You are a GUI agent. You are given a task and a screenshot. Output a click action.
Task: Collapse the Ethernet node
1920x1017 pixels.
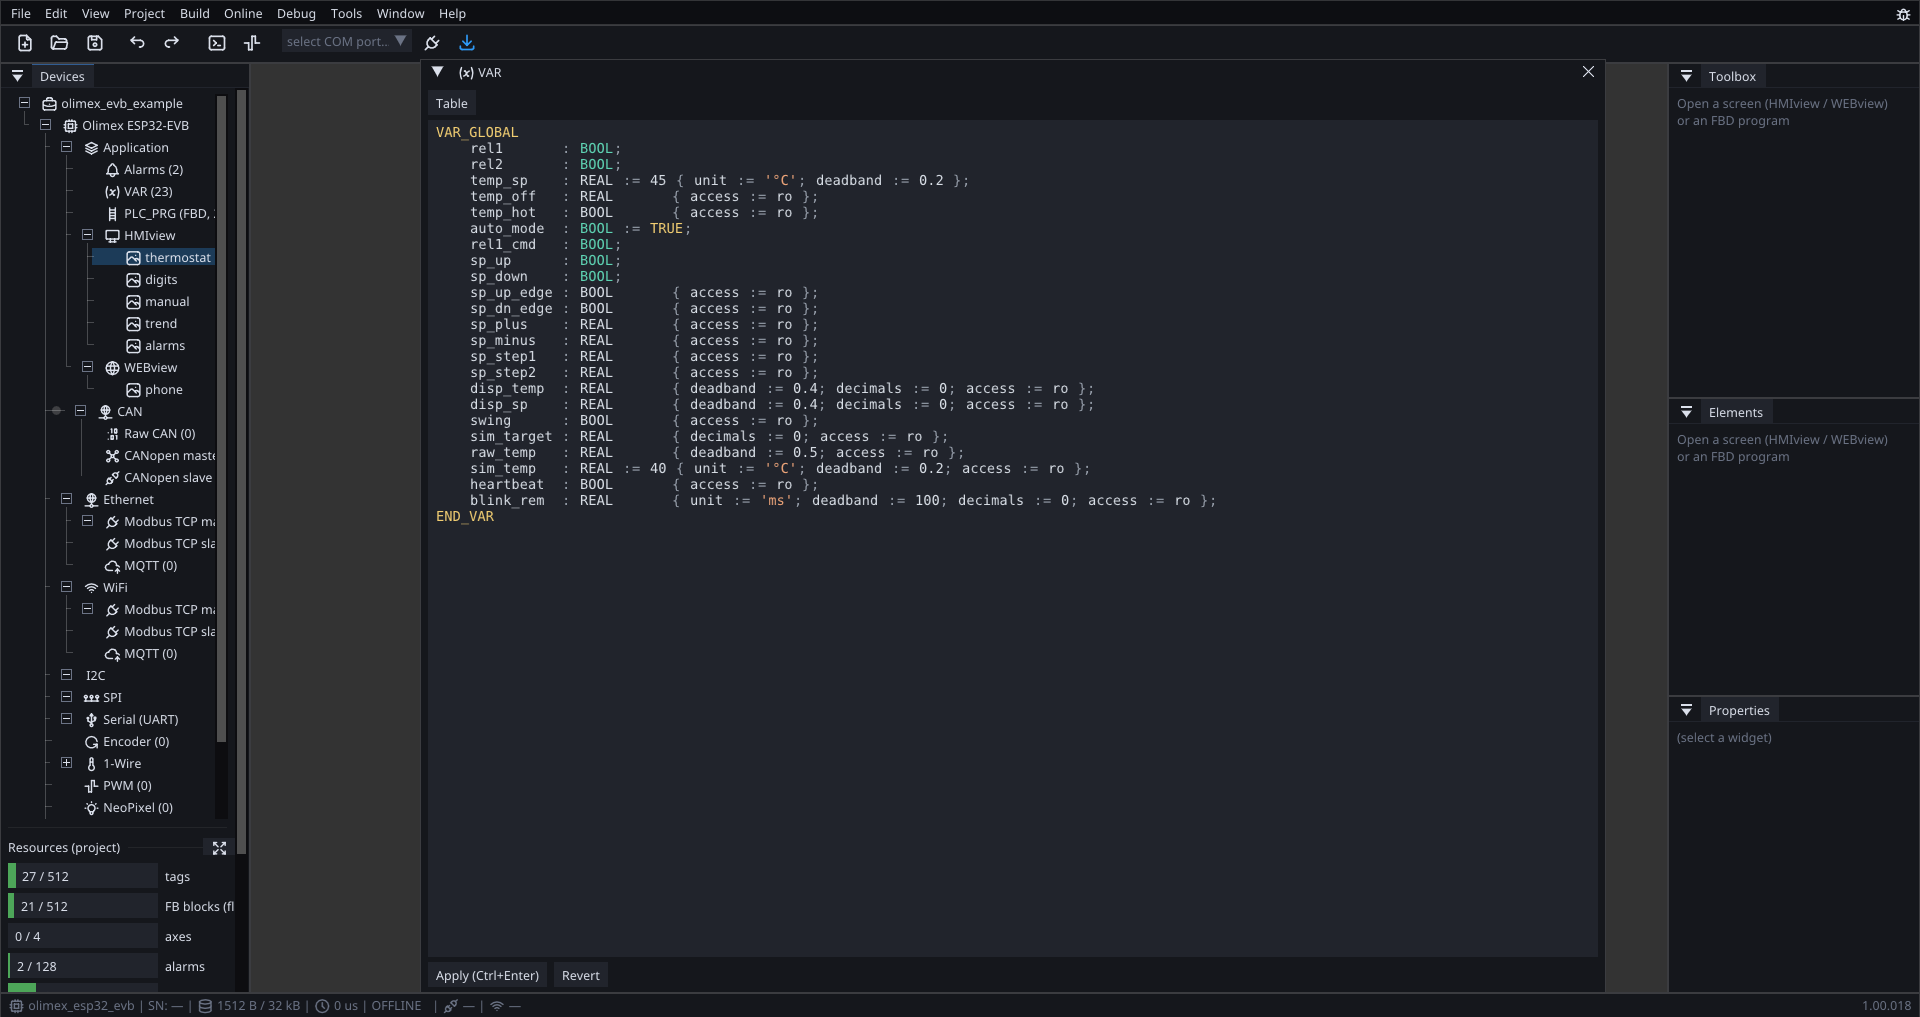pyautogui.click(x=66, y=499)
